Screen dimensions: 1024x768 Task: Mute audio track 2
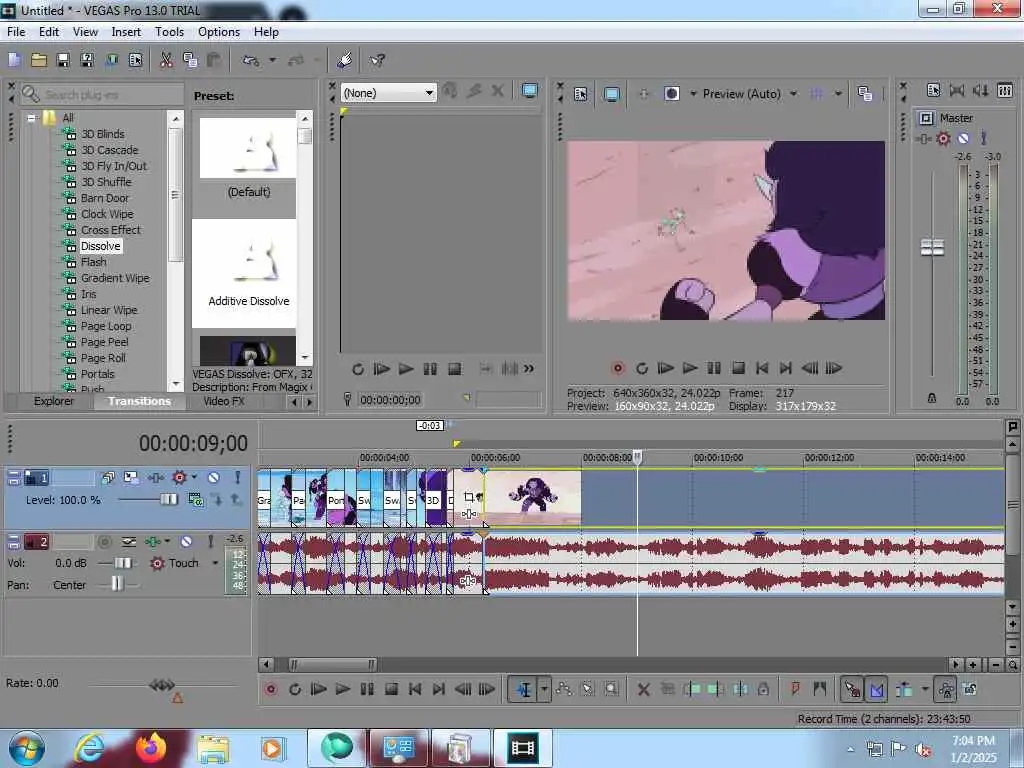click(186, 542)
